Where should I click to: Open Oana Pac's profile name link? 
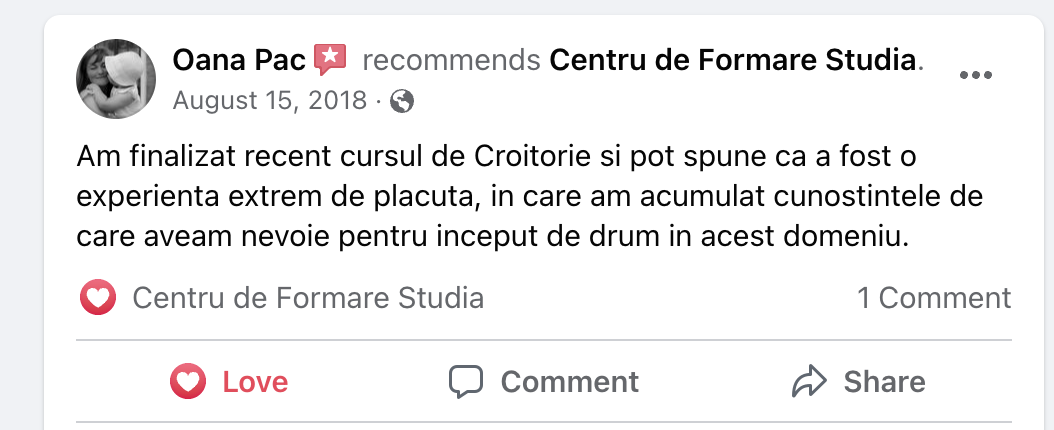(238, 60)
